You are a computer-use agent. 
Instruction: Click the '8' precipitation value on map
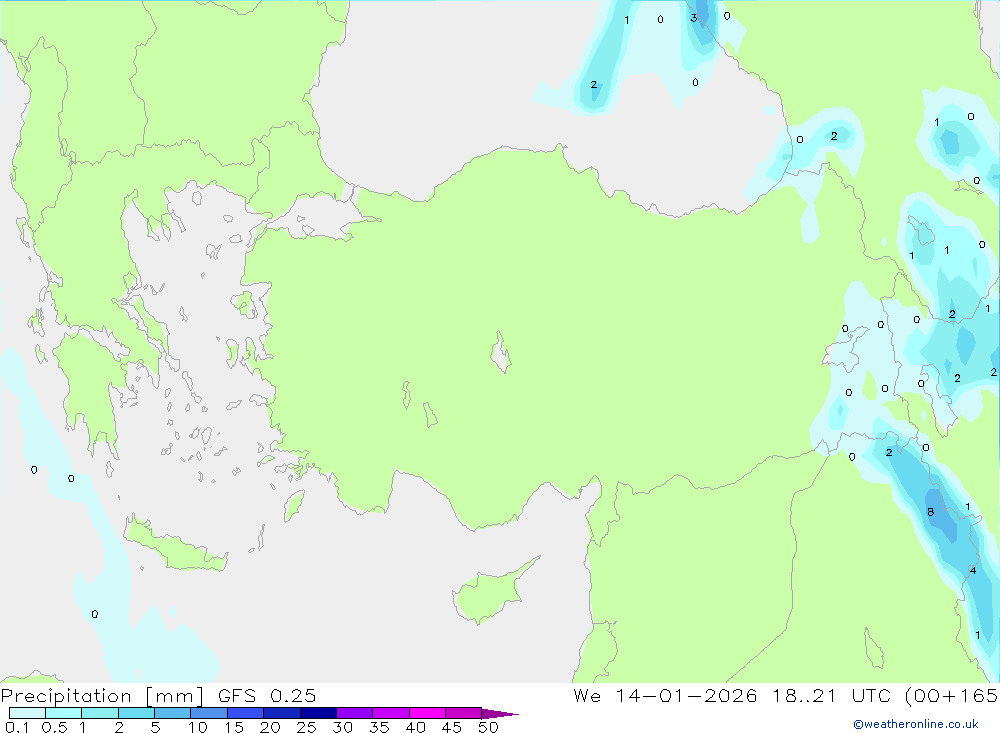point(930,512)
